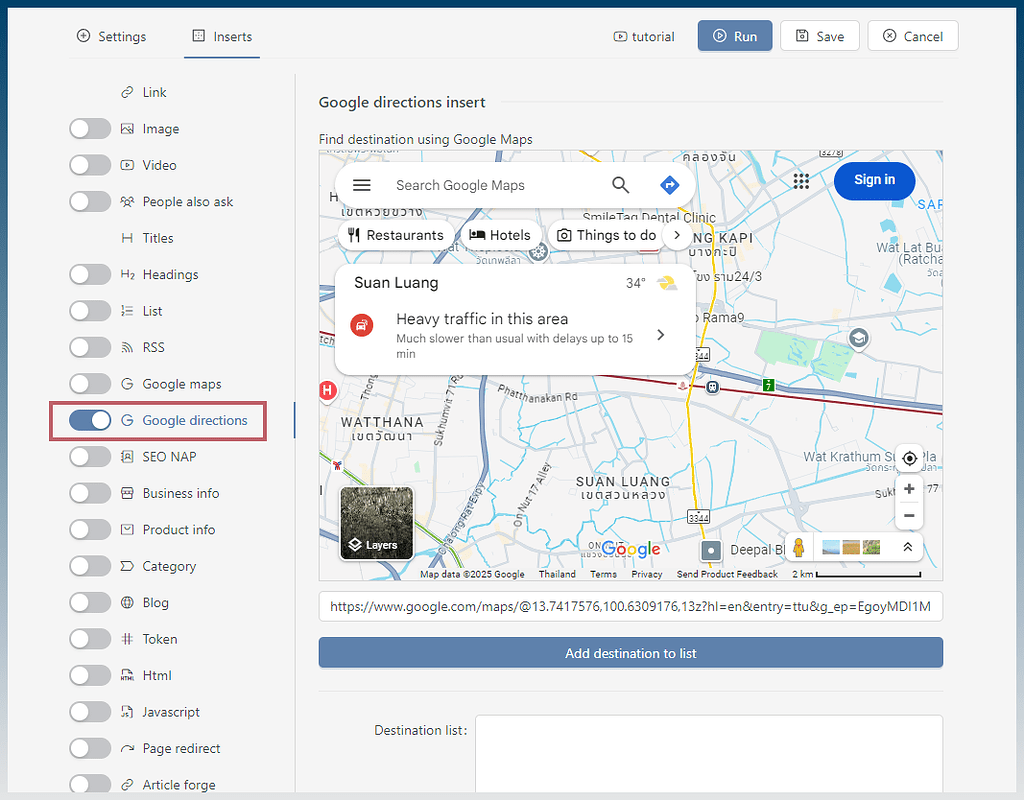
Task: Disable the Google directions toggle
Action: click(90, 420)
